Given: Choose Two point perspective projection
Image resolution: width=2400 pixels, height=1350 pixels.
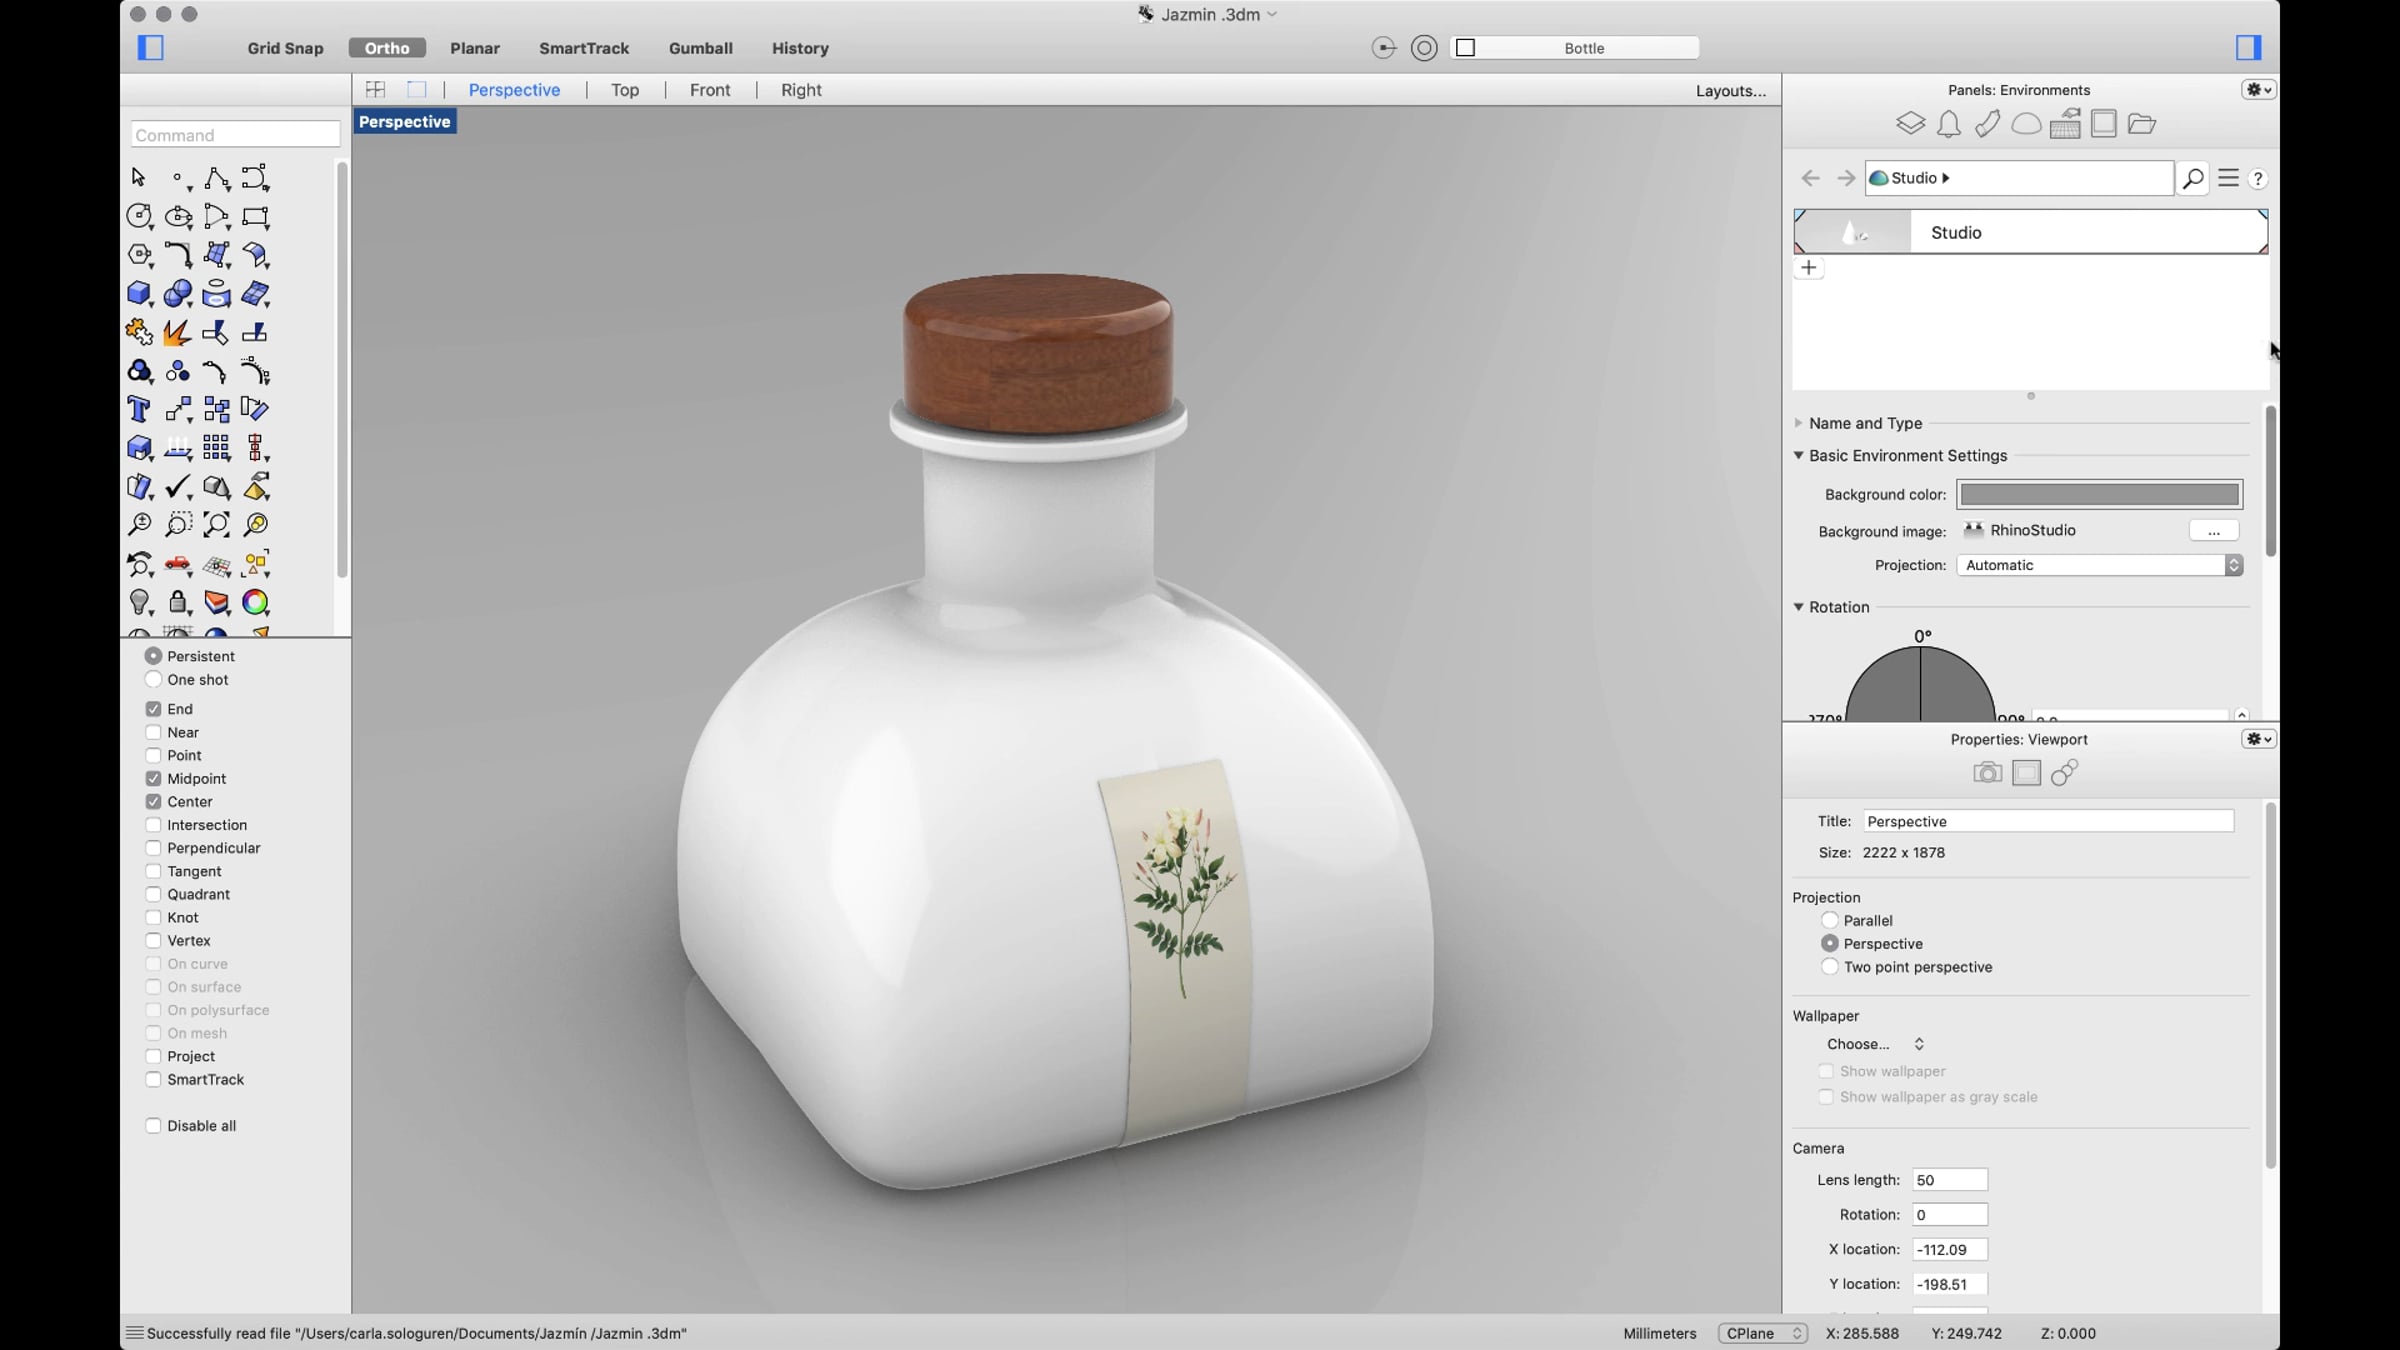Looking at the screenshot, I should click(x=1830, y=967).
